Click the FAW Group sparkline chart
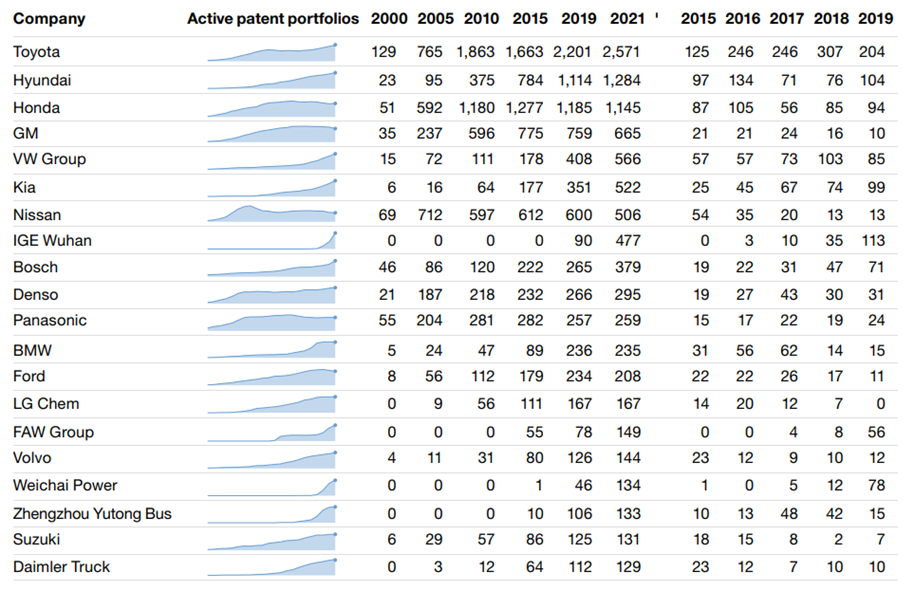Image resolution: width=922 pixels, height=592 pixels. pyautogui.click(x=272, y=432)
